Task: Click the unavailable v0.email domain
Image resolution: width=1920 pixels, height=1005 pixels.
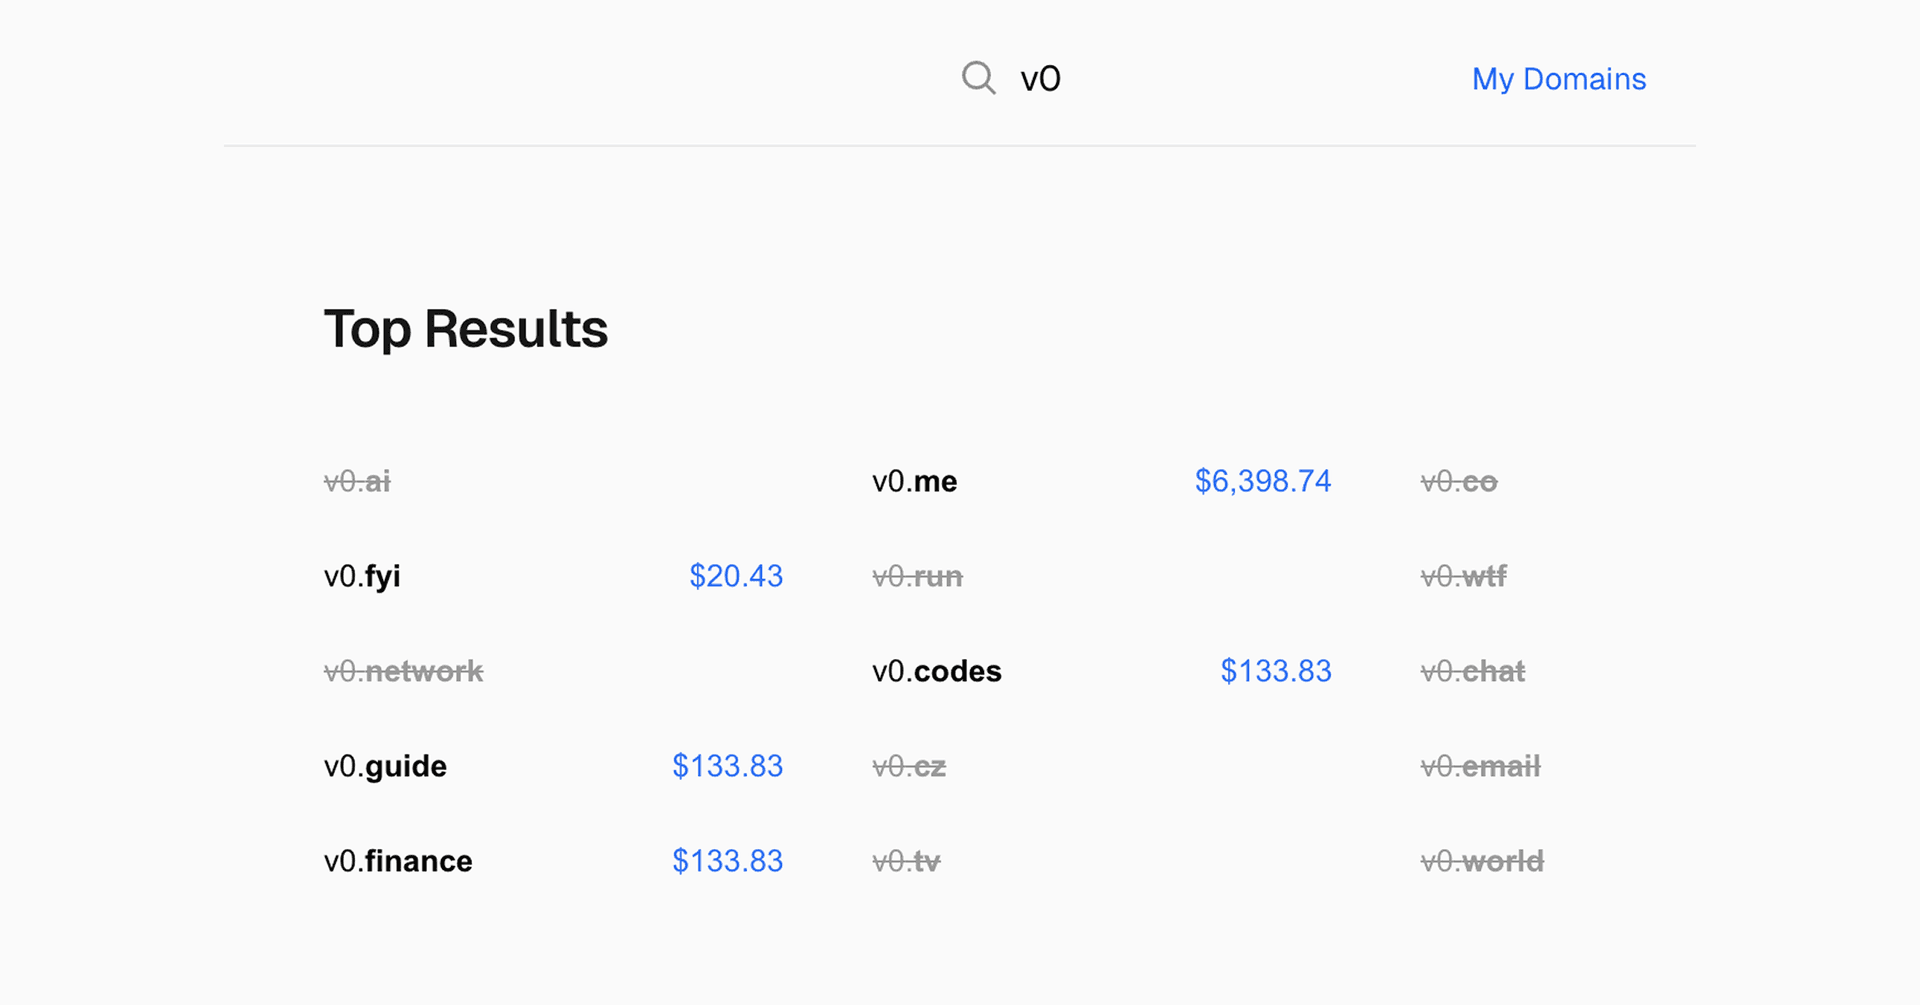Action: pos(1480,766)
